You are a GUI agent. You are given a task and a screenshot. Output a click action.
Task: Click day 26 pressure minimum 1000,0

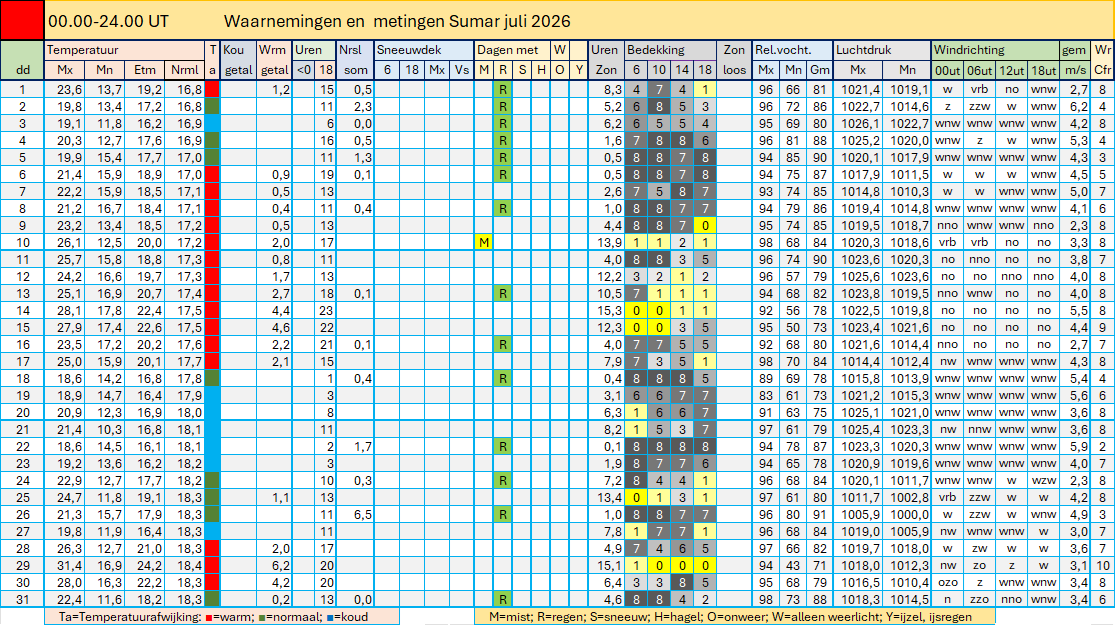(909, 514)
